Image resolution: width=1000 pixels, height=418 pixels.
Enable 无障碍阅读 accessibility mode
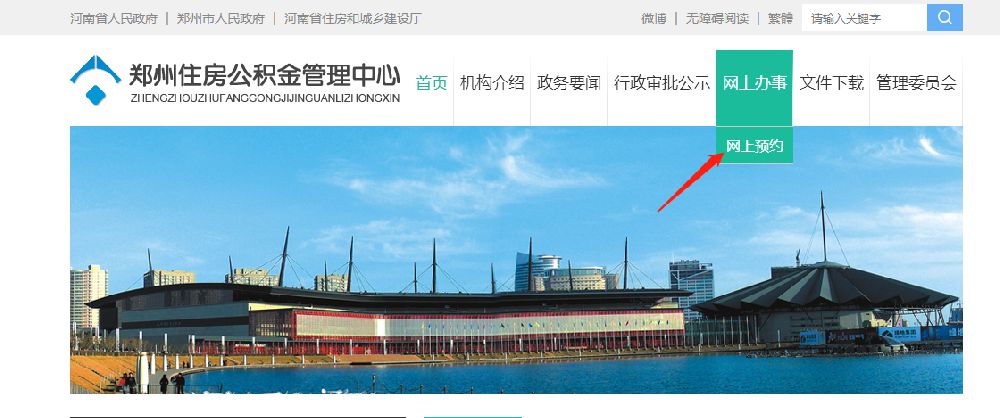pos(717,19)
